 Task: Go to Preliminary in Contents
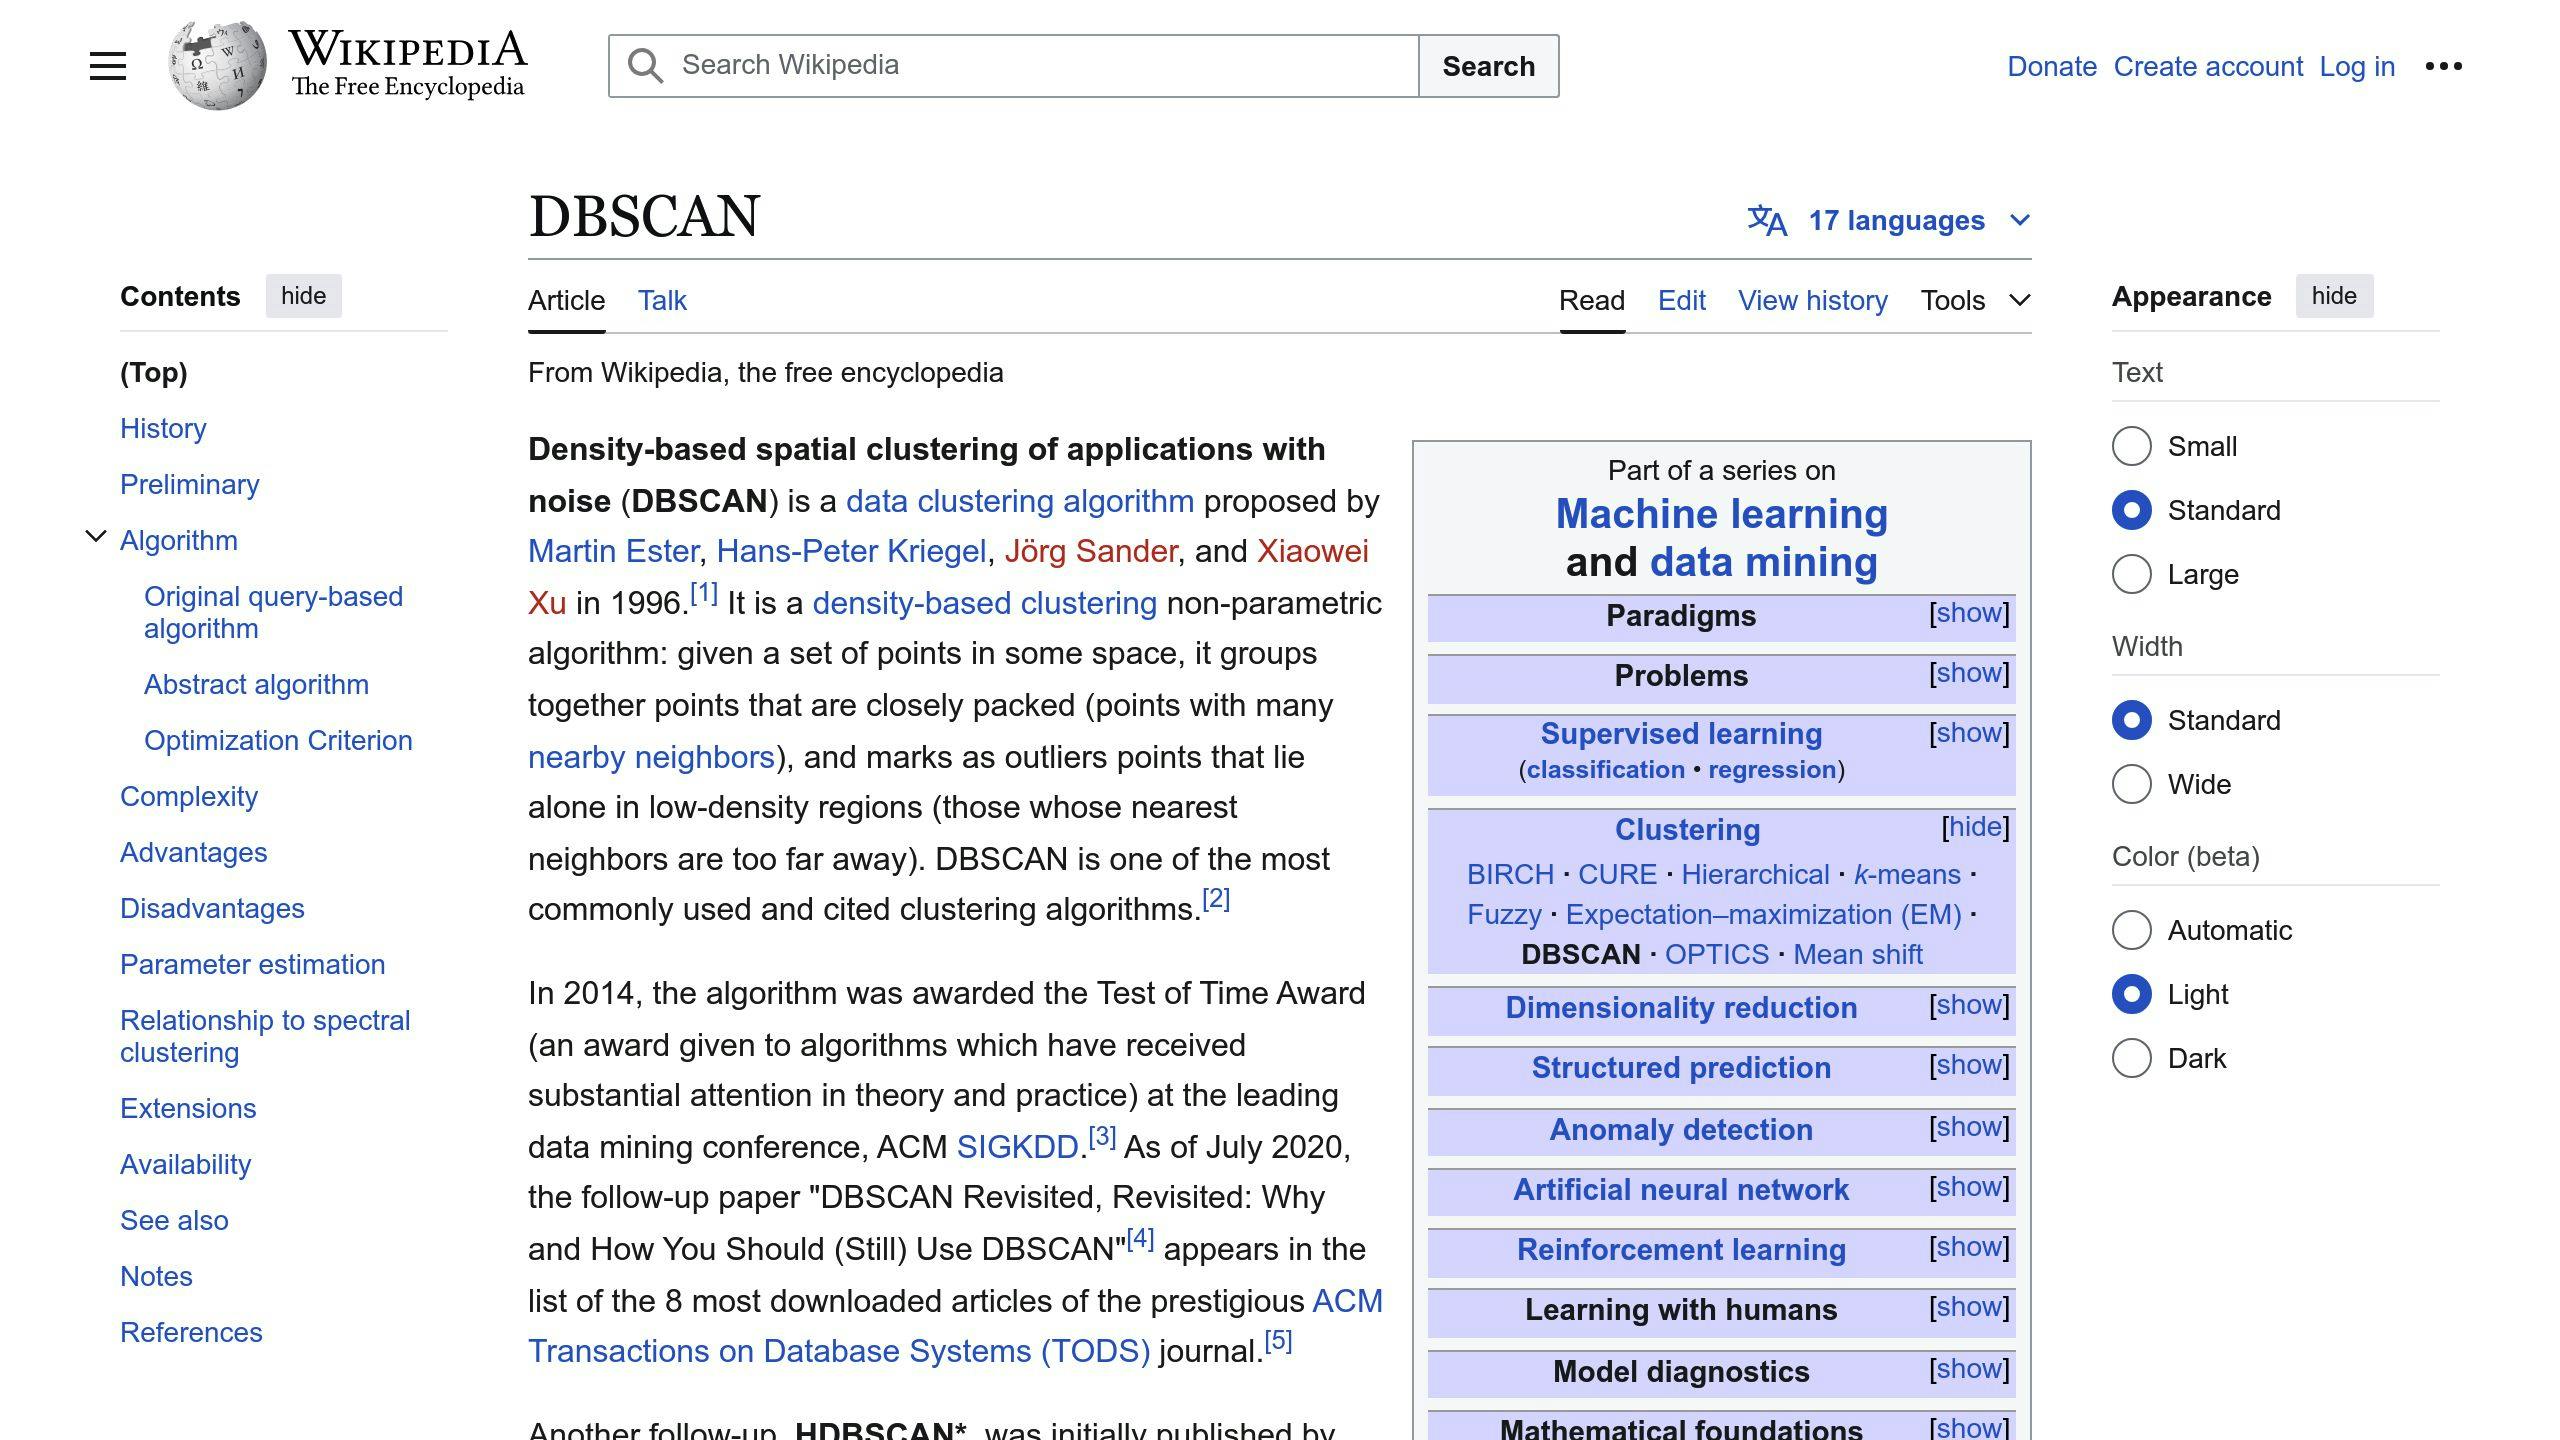pos(190,484)
